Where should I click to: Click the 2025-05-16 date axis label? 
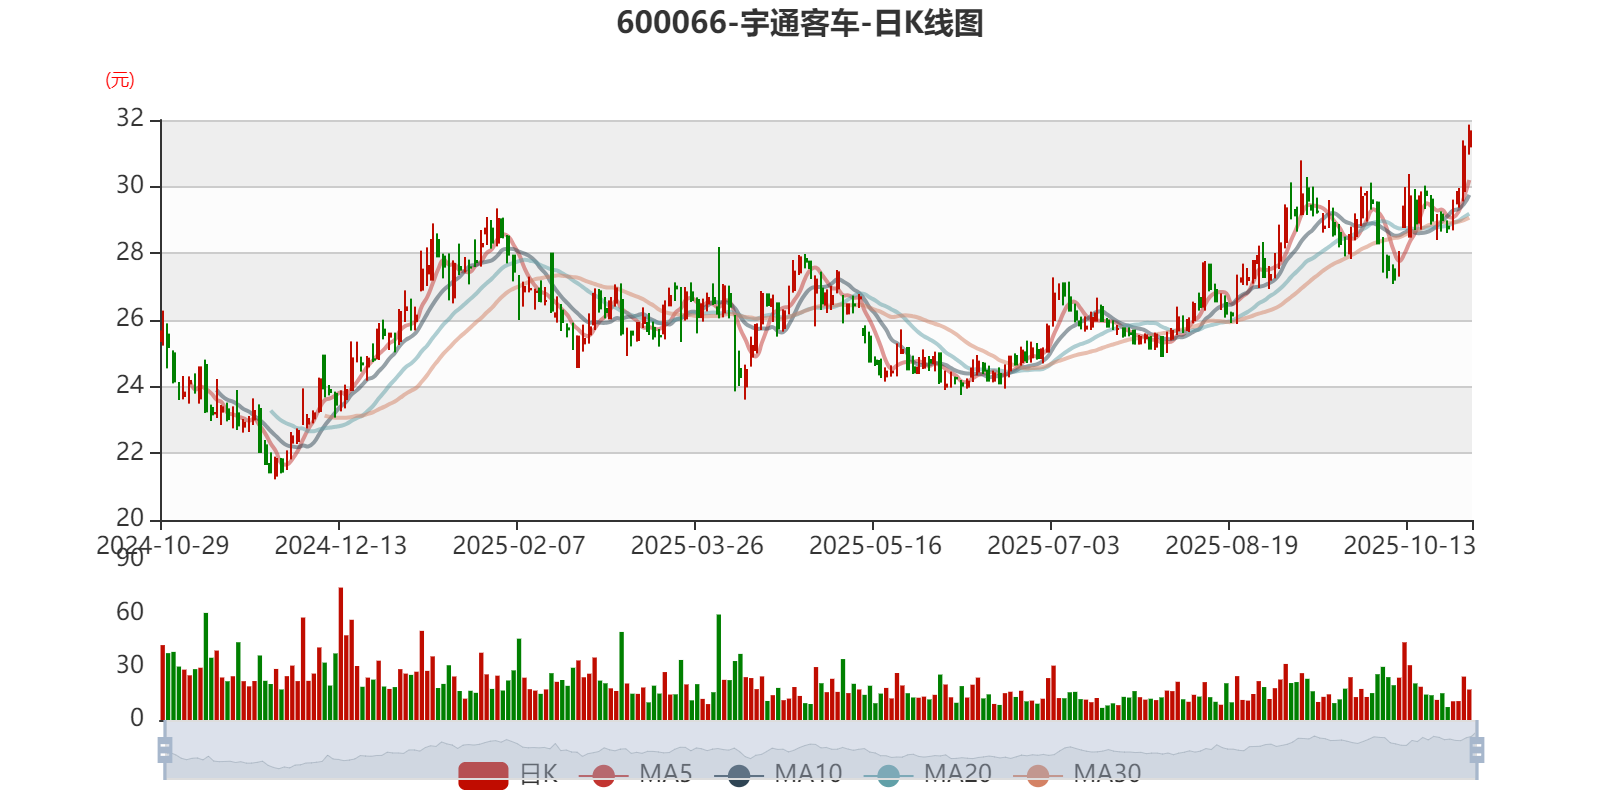click(x=875, y=546)
